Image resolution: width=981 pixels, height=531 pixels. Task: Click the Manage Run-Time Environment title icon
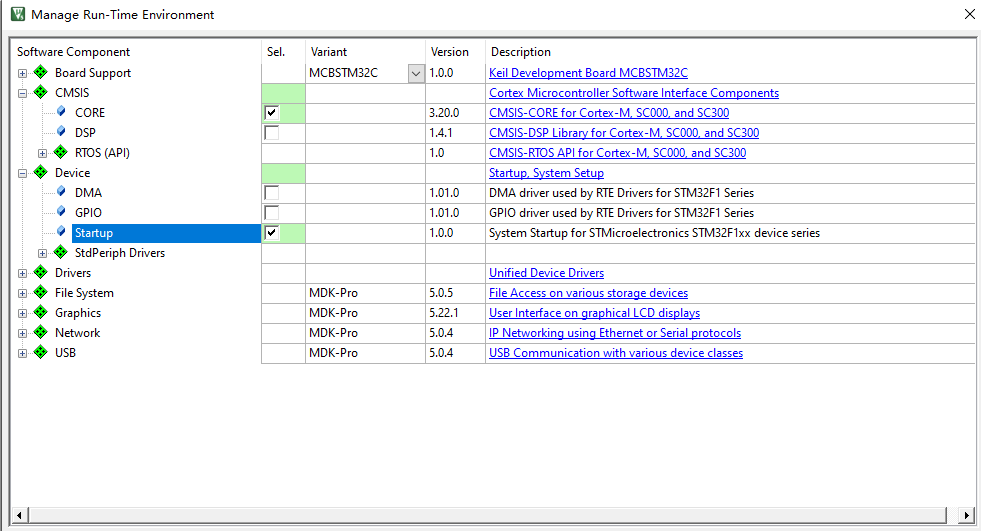[18, 14]
